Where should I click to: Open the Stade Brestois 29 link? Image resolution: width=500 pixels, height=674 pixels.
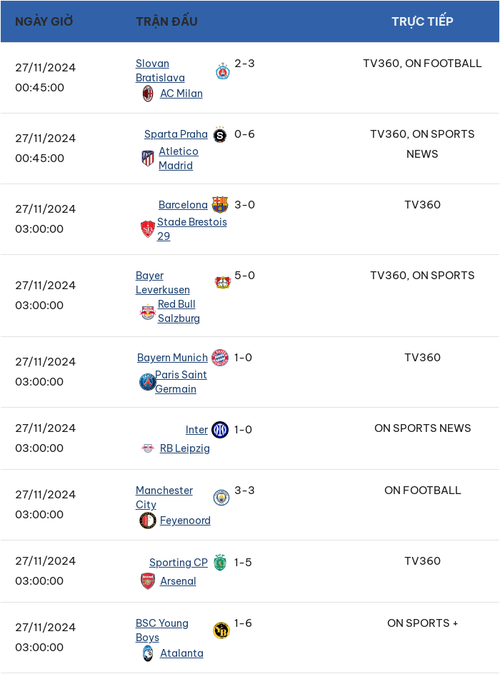(x=192, y=229)
